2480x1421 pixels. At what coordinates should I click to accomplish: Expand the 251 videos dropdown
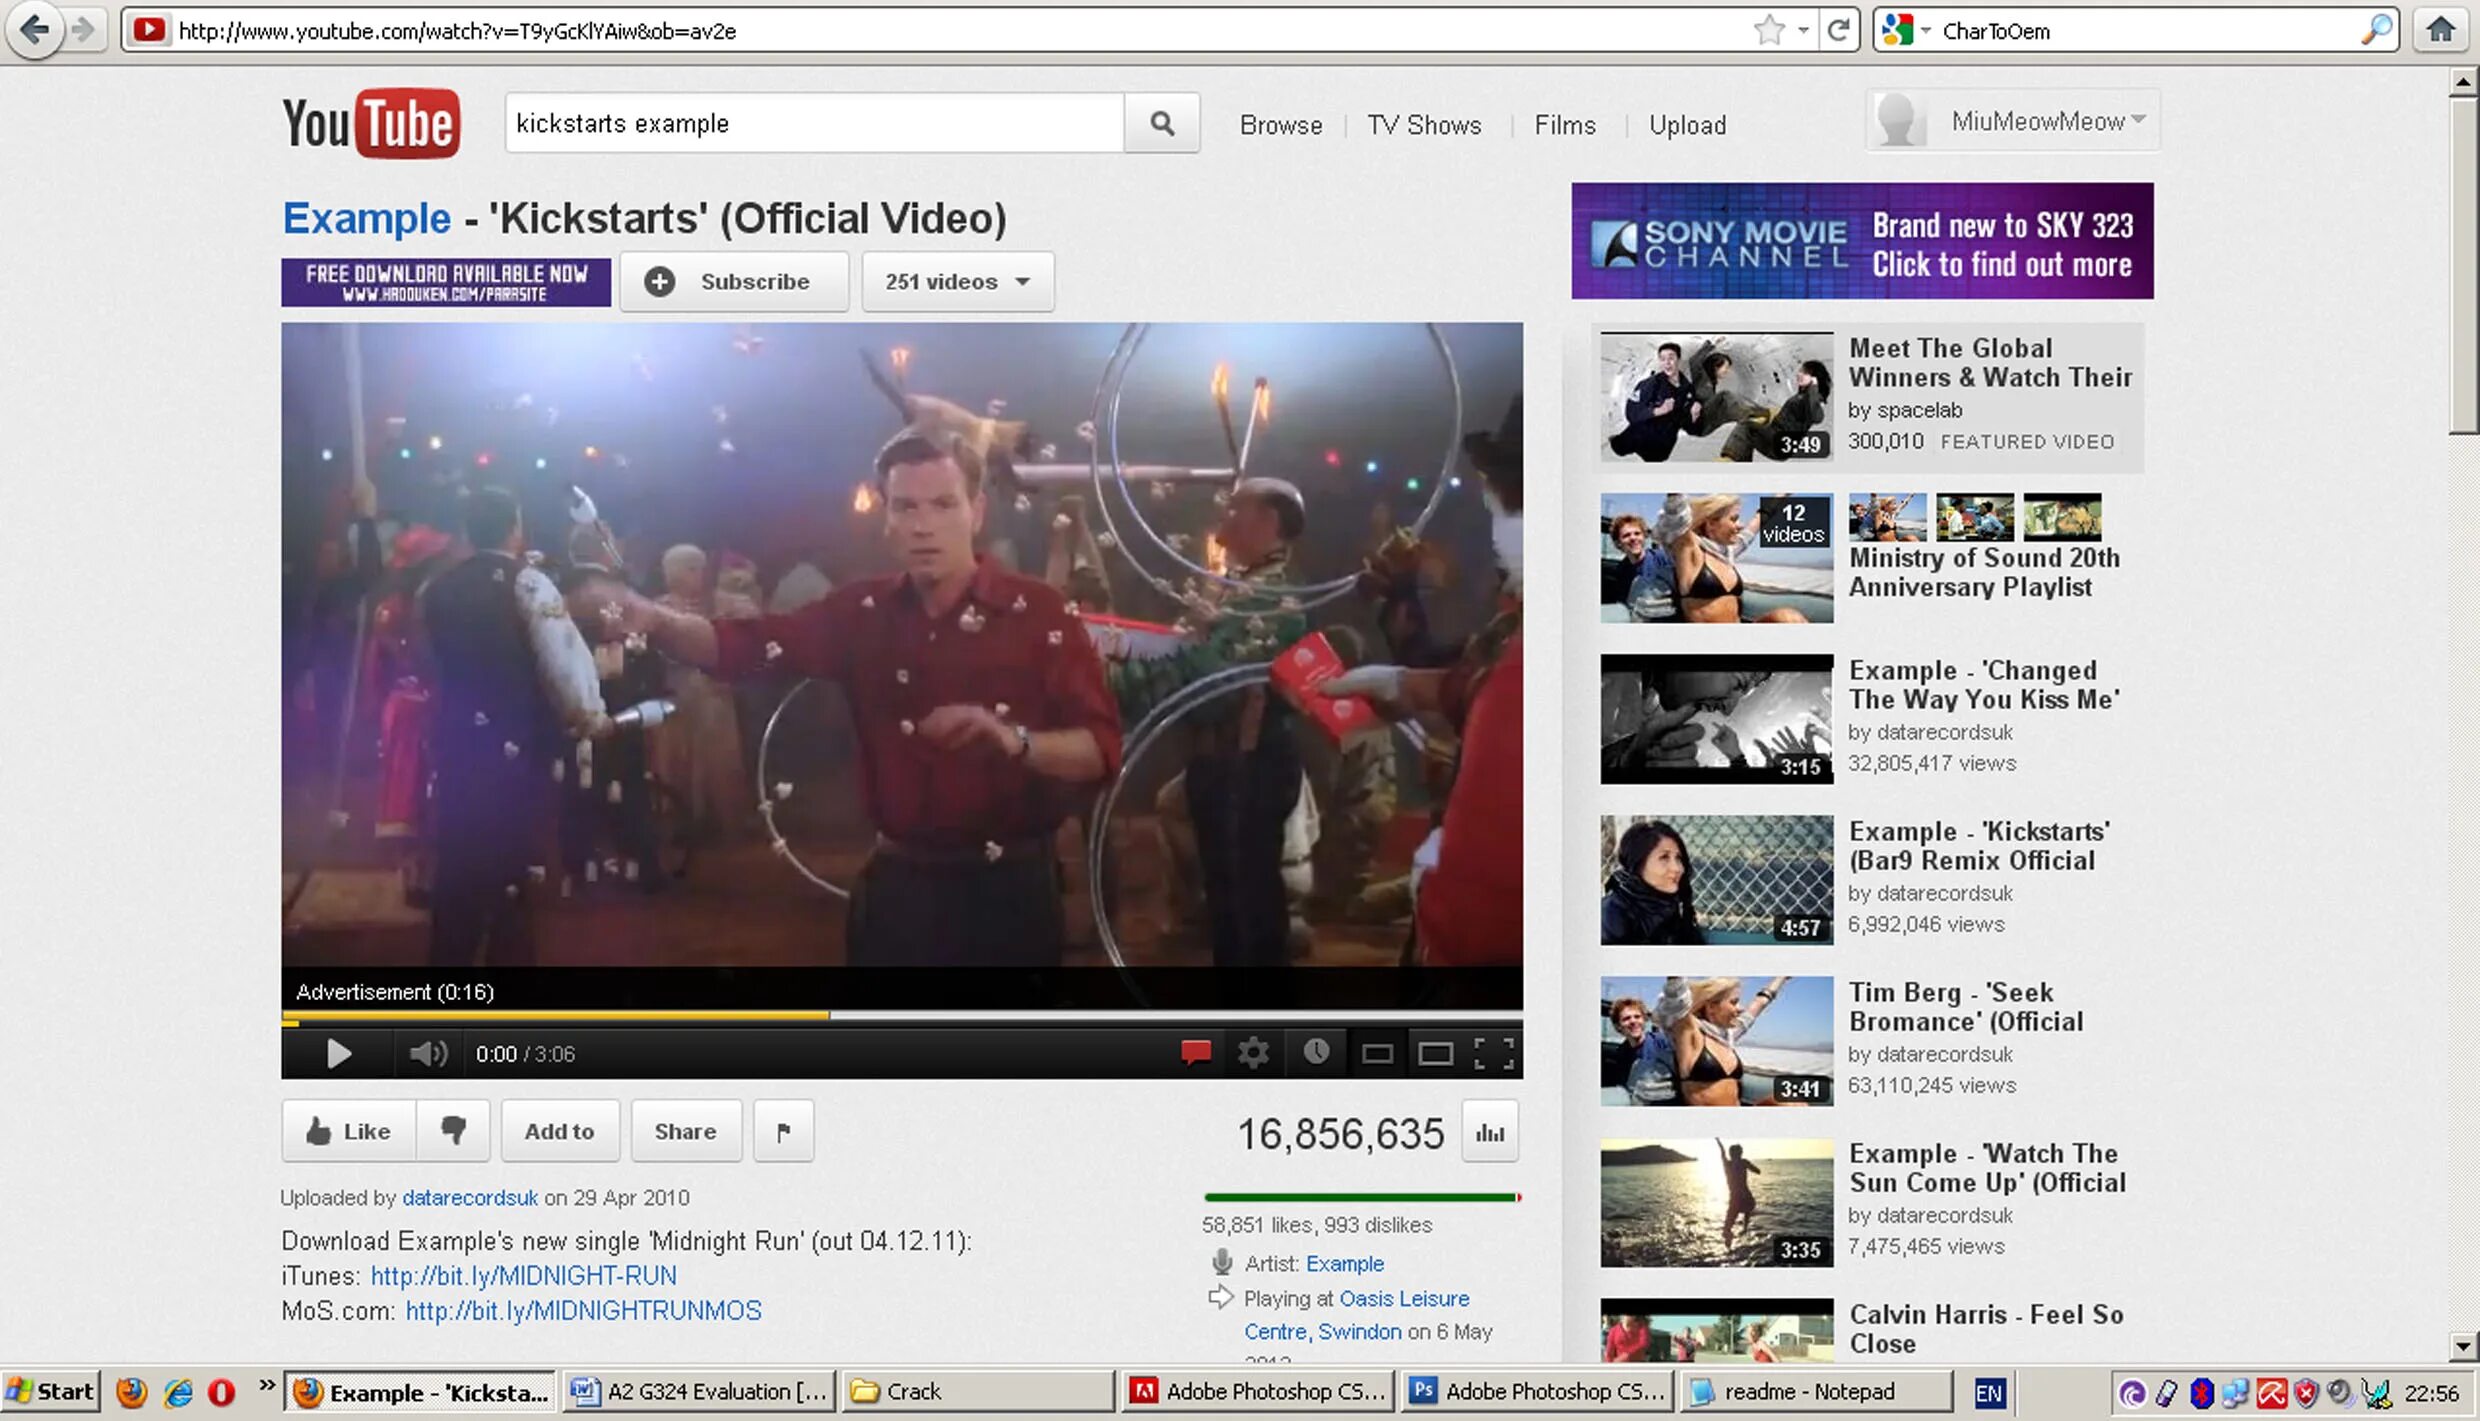tap(958, 282)
